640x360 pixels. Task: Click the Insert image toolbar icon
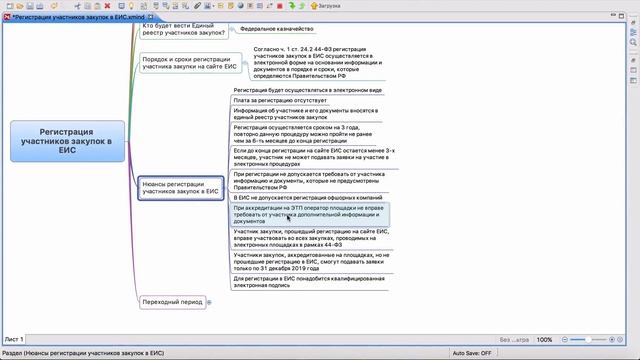[x=207, y=6]
